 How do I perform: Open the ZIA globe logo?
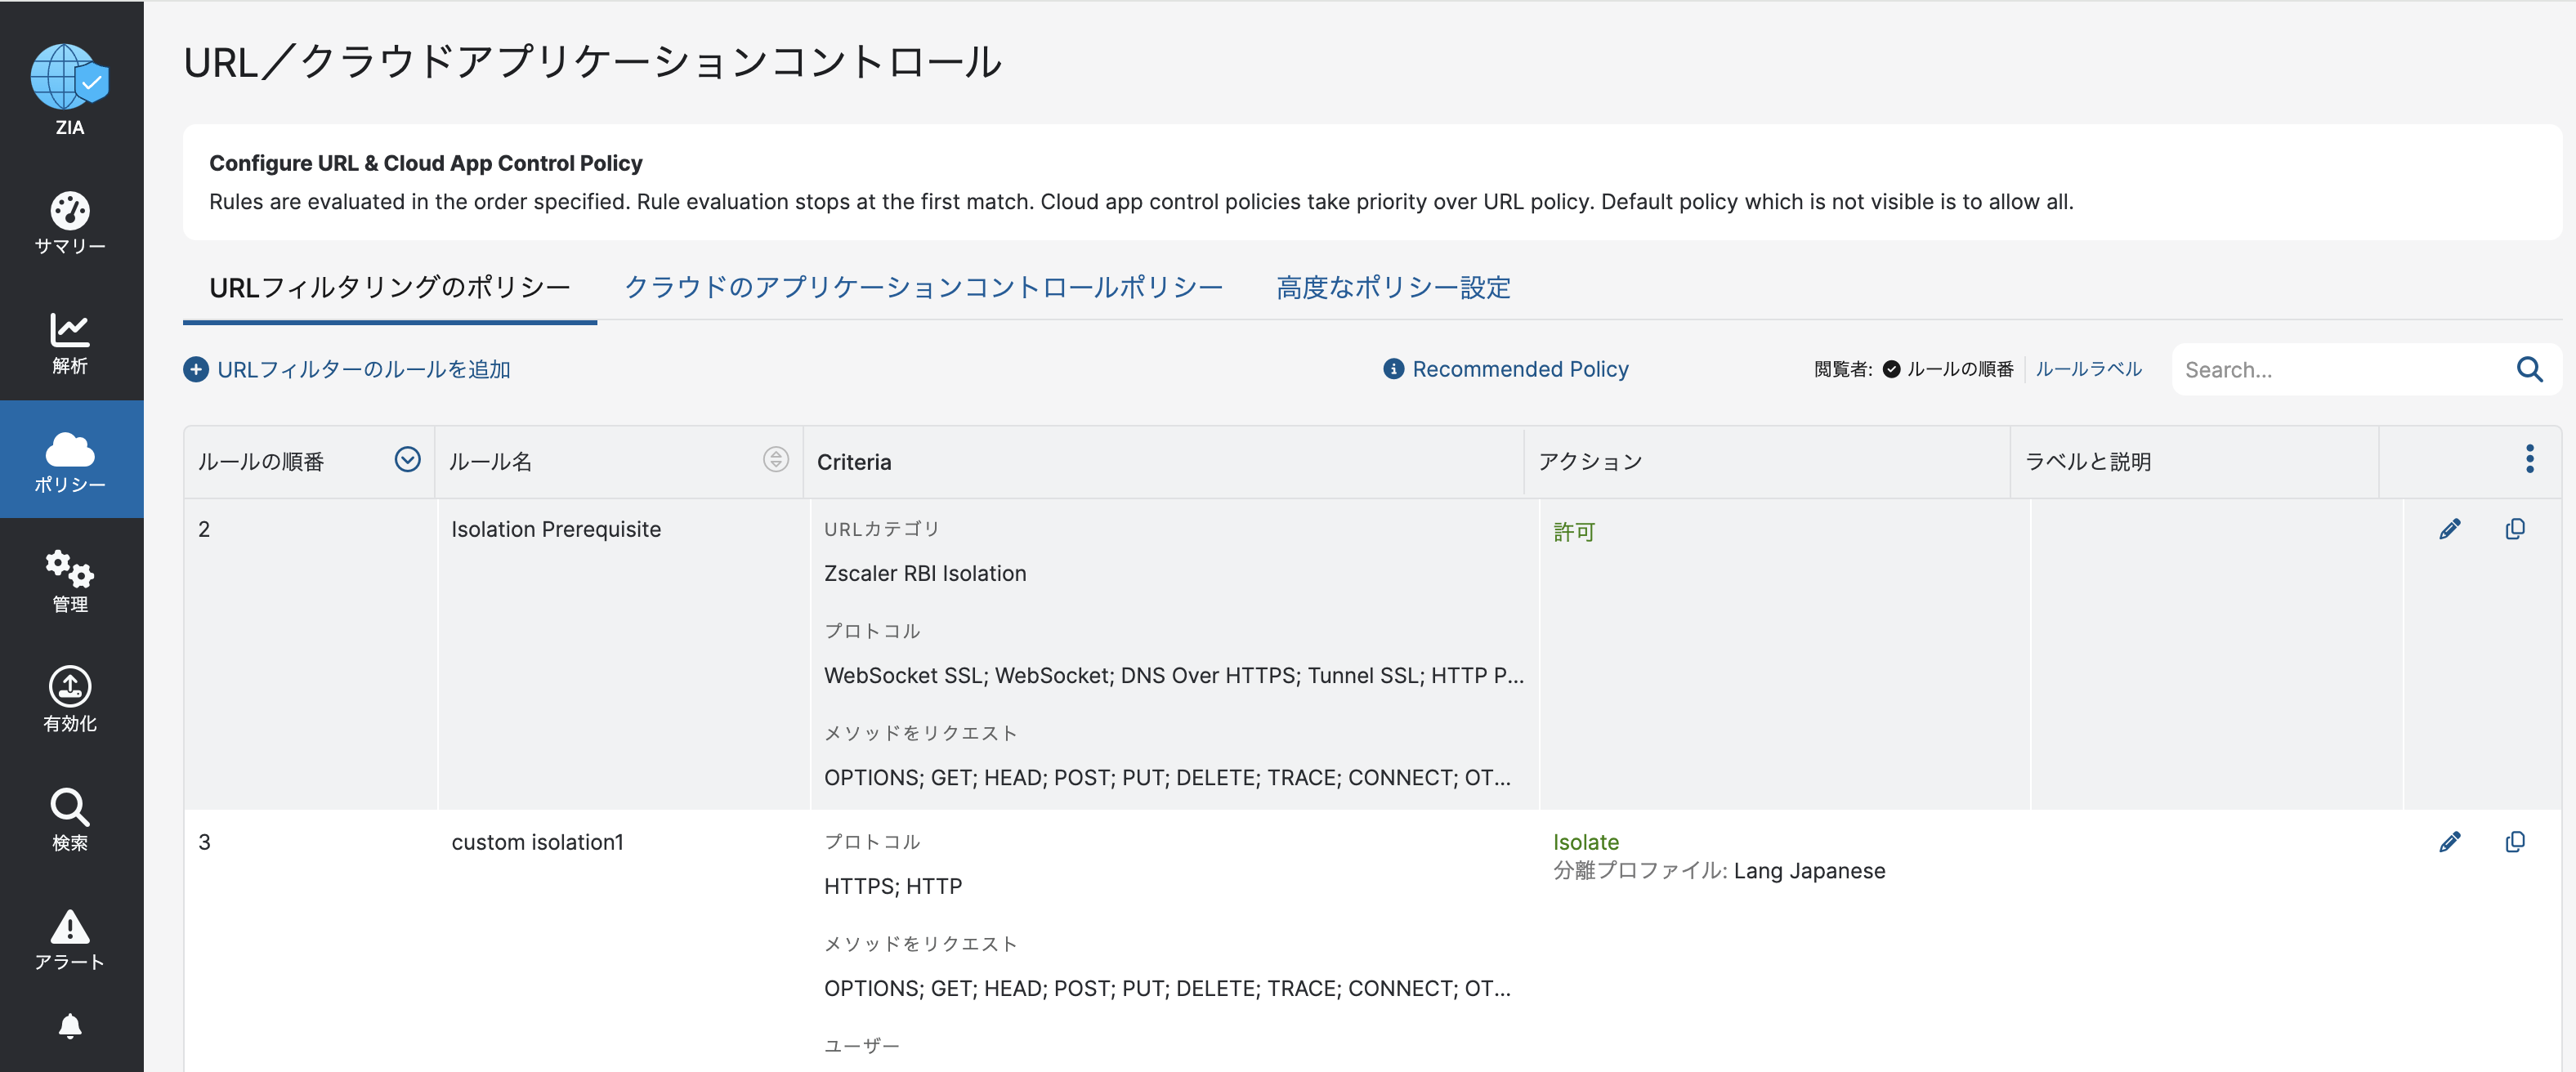click(x=69, y=78)
